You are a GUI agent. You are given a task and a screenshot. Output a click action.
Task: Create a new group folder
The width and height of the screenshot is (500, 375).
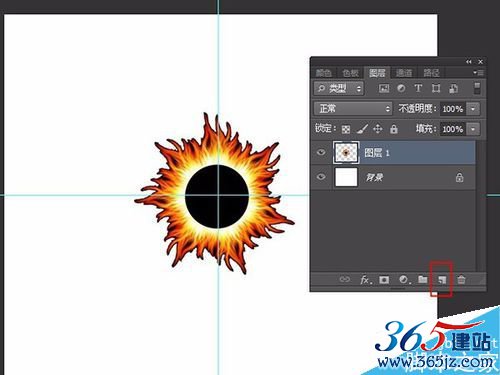423,279
